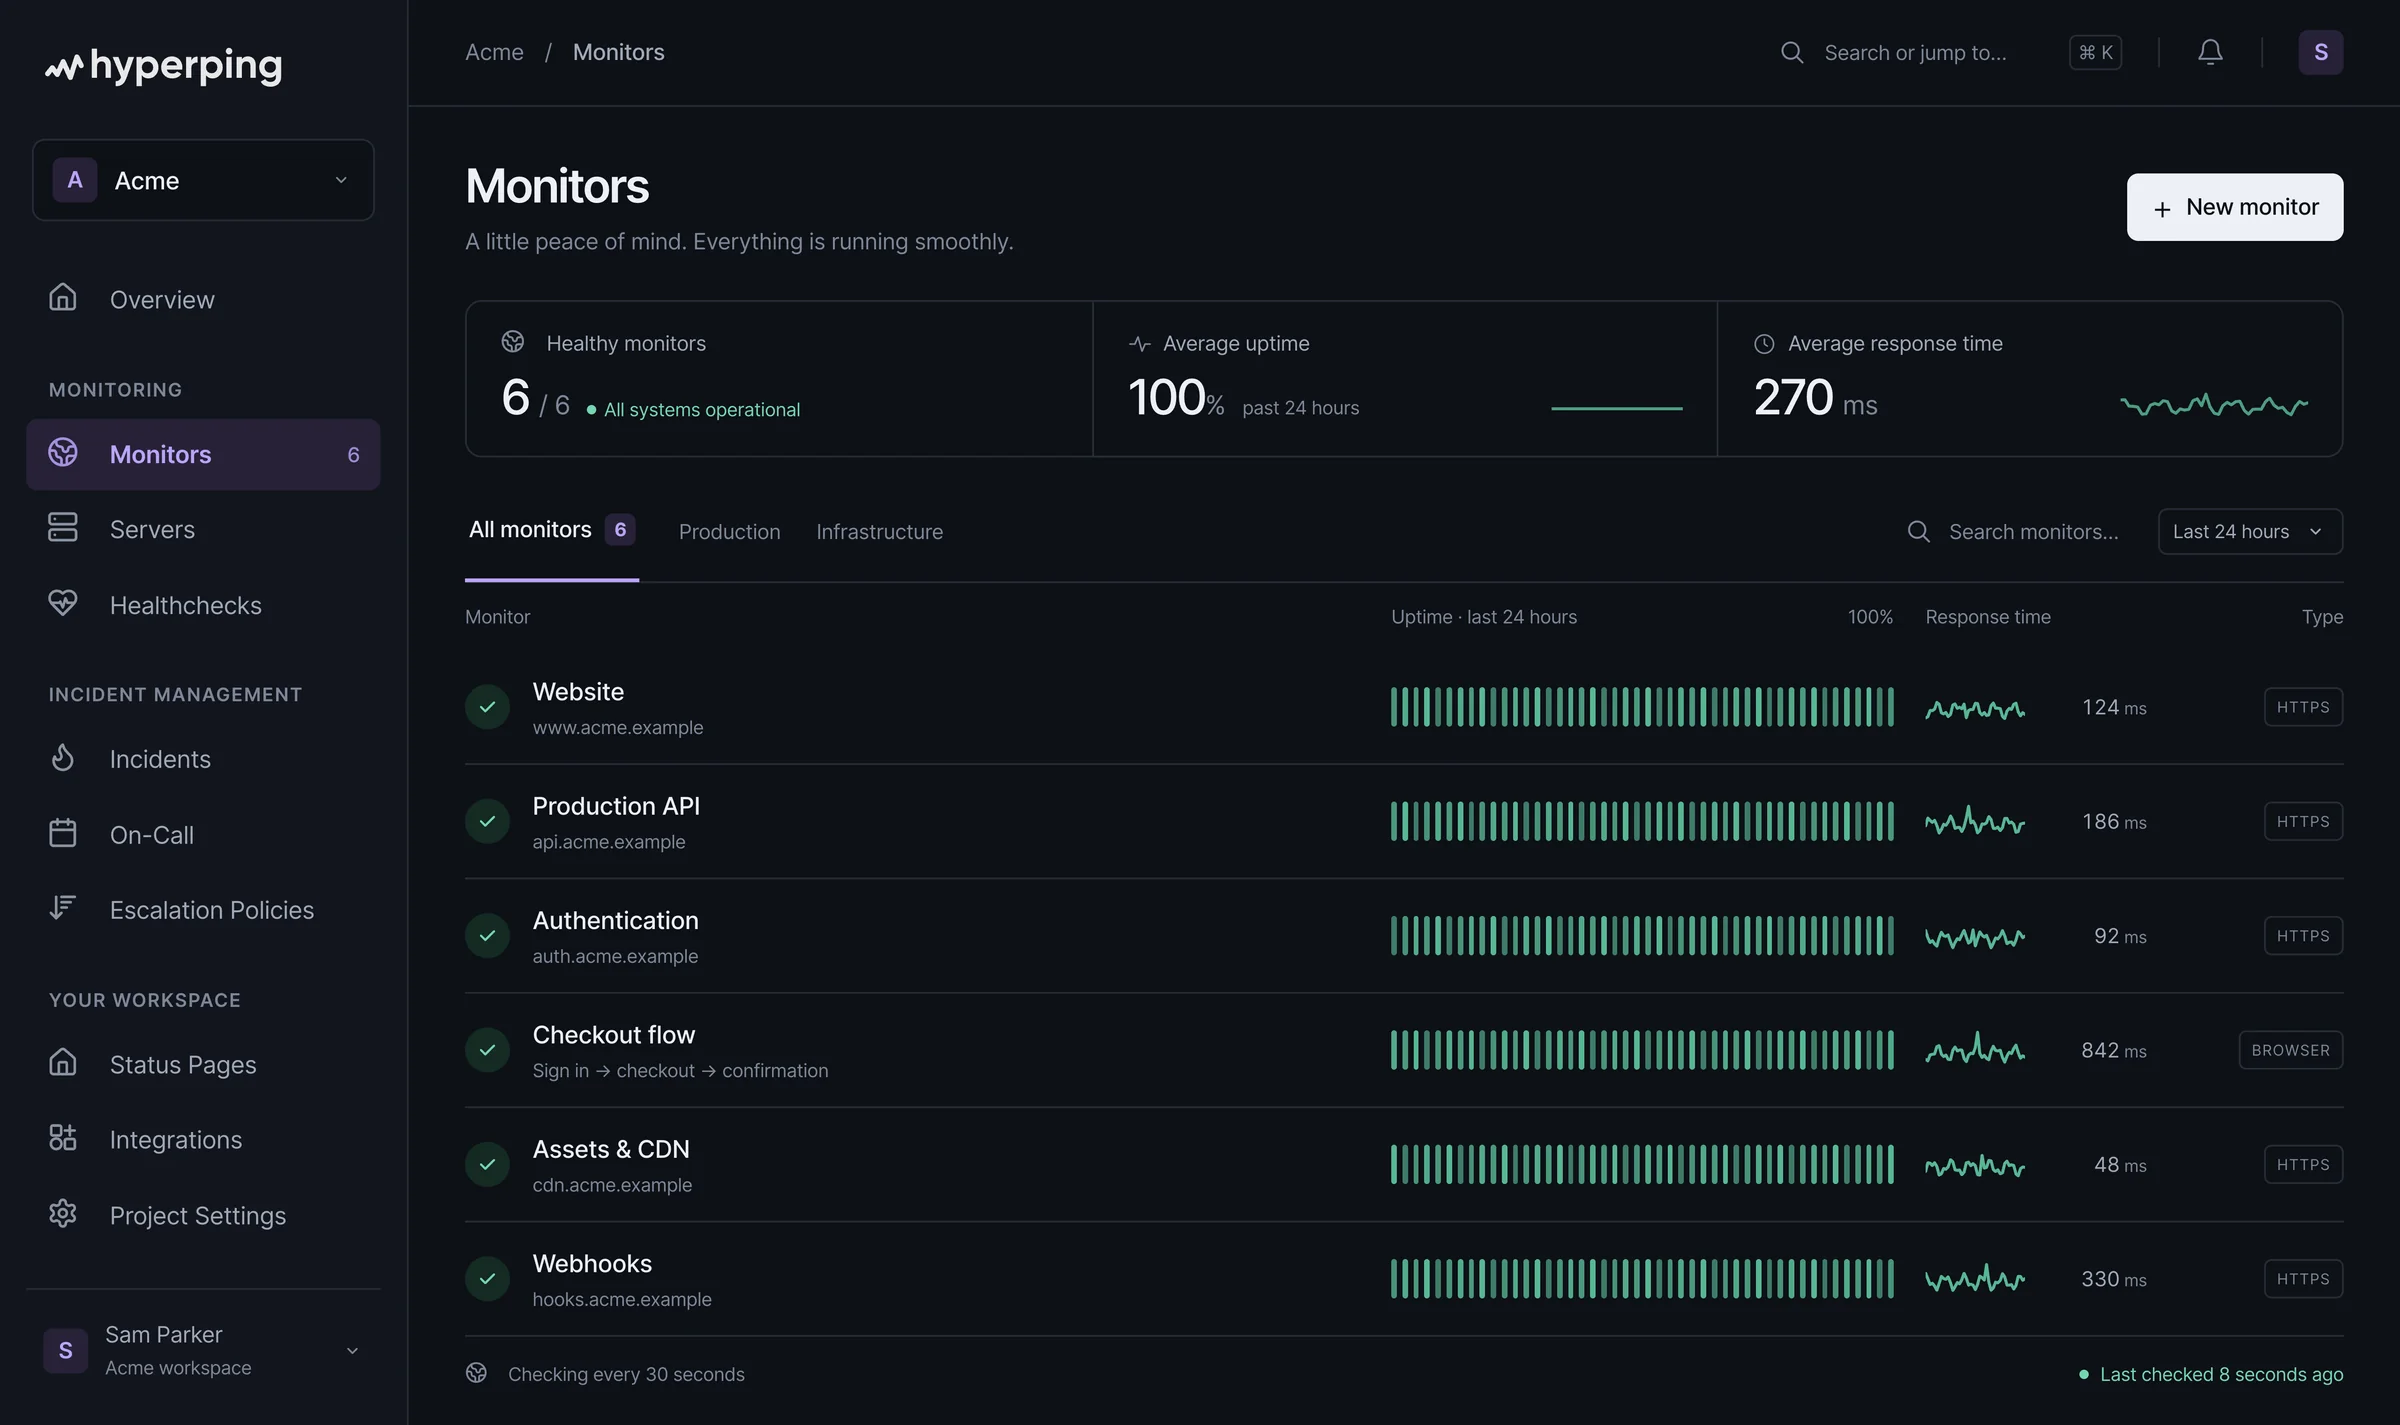Image resolution: width=2400 pixels, height=1425 pixels.
Task: Click the Integrations grid icon
Action: pyautogui.click(x=63, y=1137)
